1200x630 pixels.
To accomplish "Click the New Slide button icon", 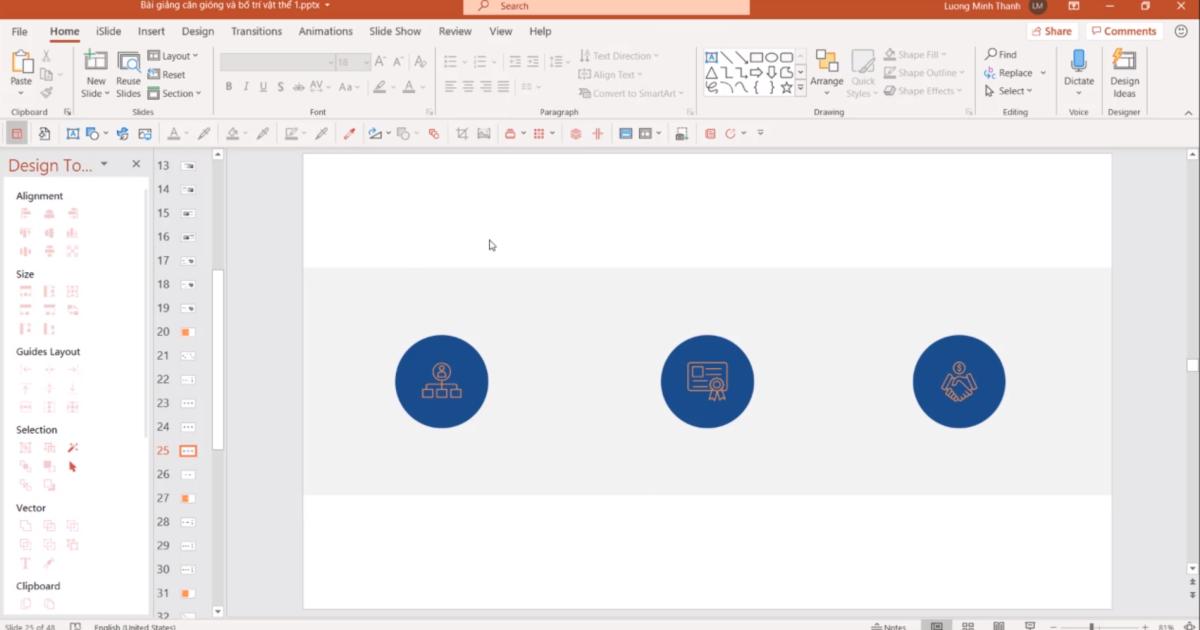I will point(96,63).
